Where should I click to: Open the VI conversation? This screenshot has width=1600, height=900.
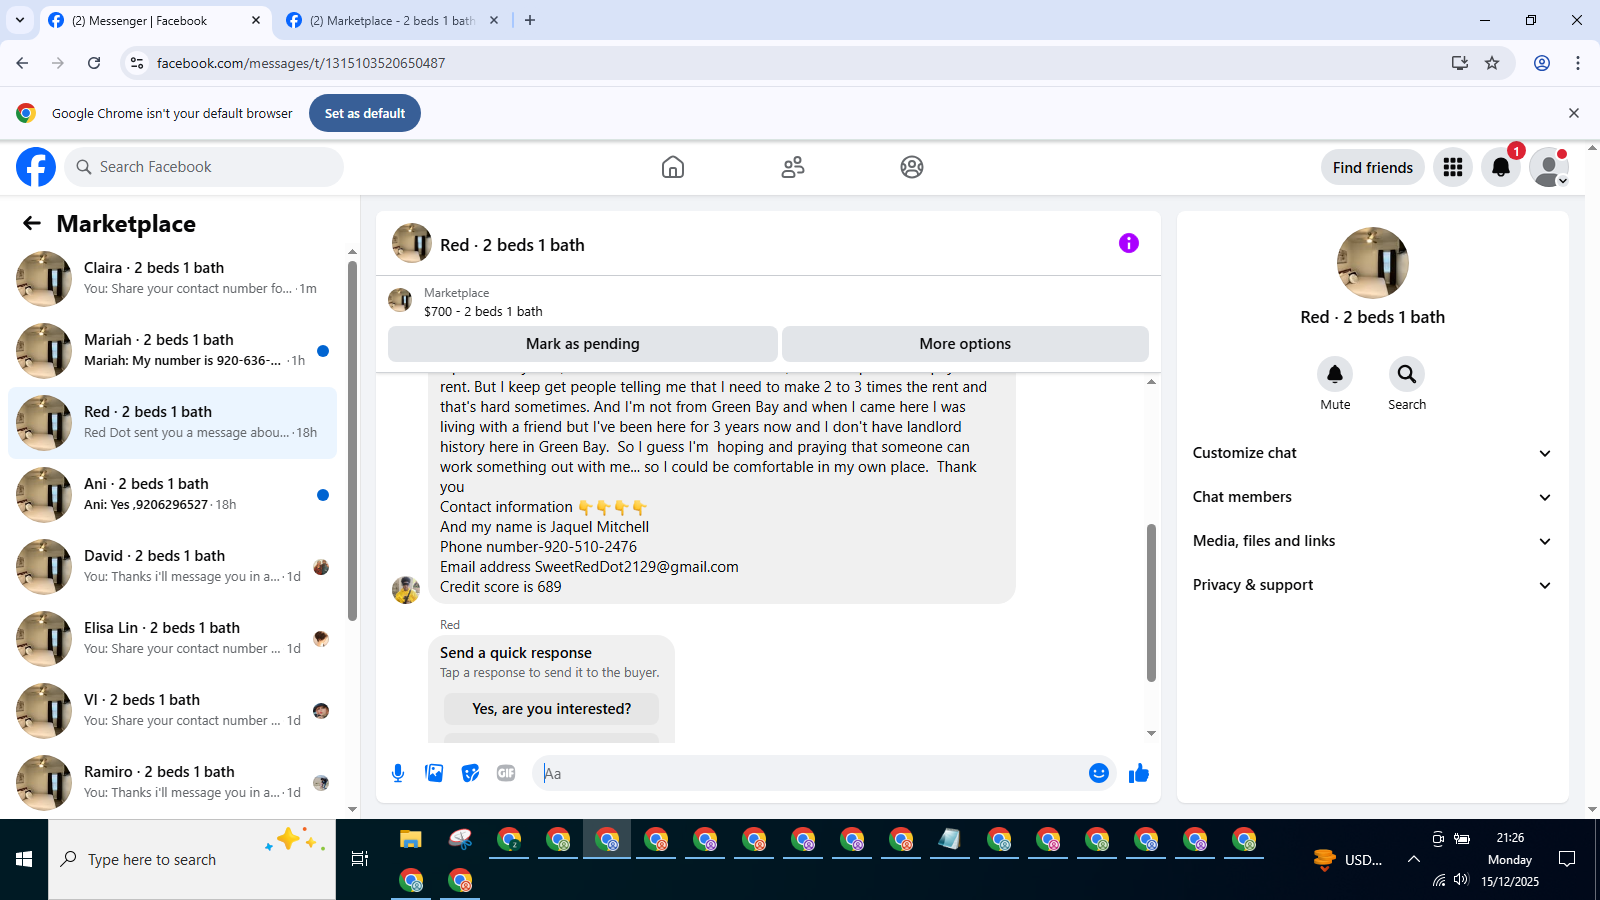click(x=172, y=711)
